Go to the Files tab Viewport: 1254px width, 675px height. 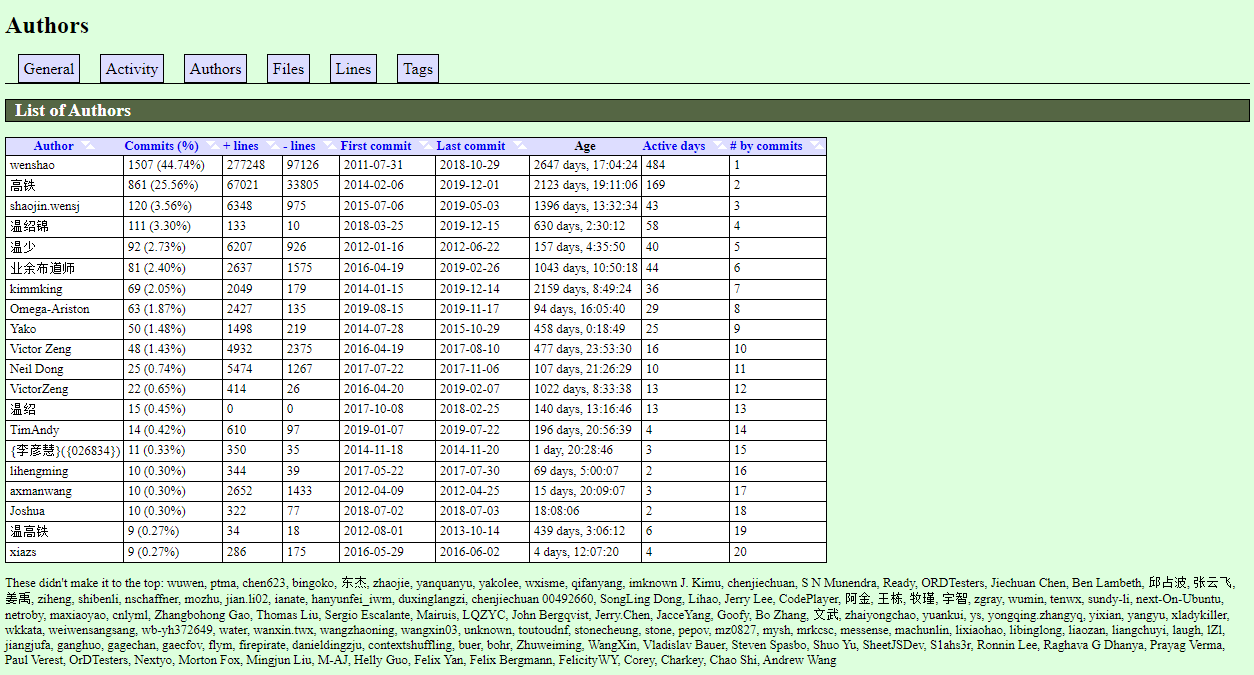point(288,69)
